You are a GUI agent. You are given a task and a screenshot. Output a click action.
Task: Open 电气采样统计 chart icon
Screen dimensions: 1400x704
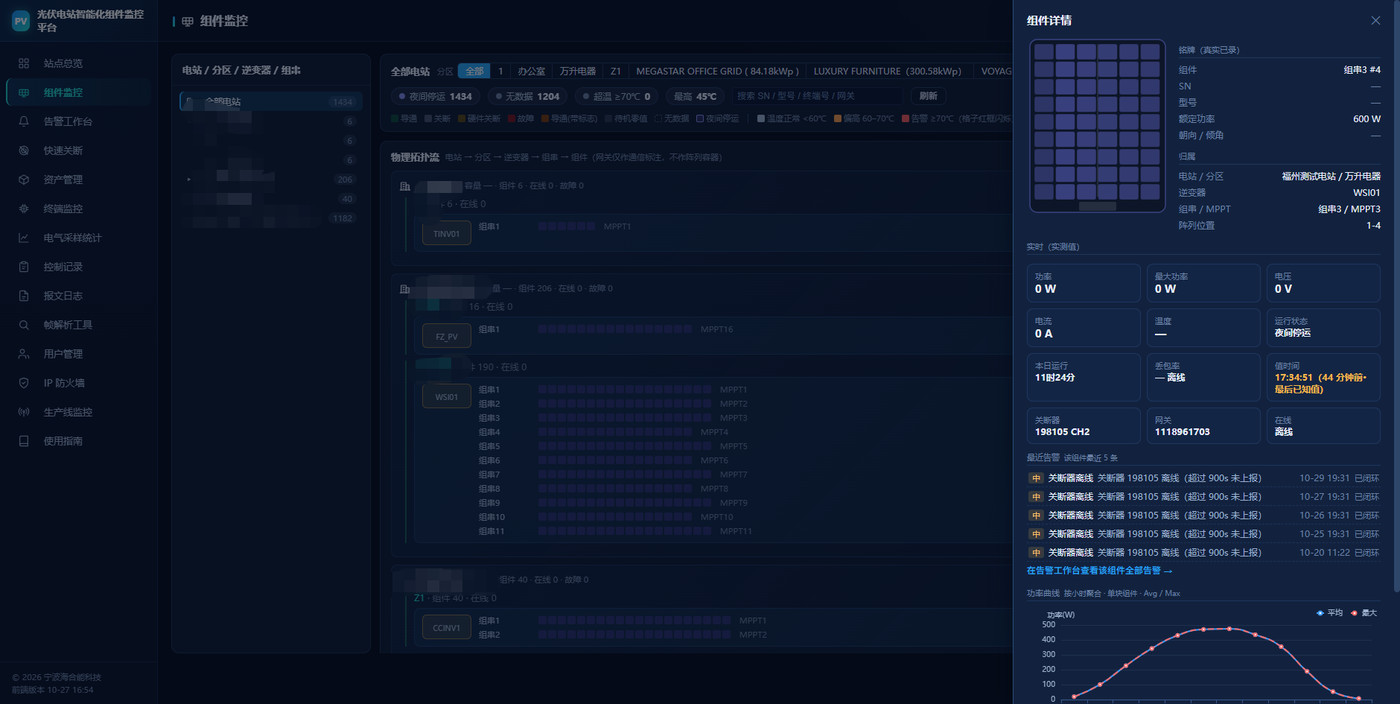tap(24, 238)
